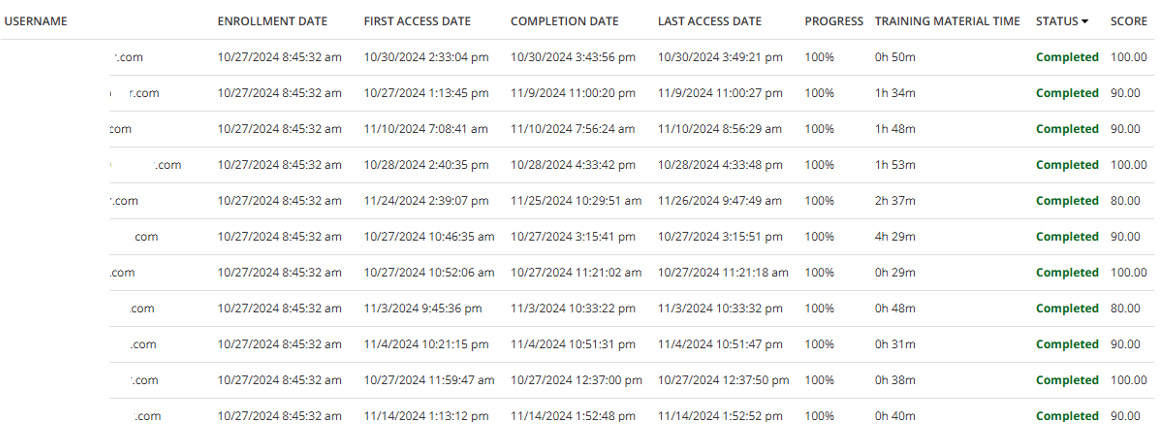Click first access date 10/30/2024 2:33:04 pm
The image size is (1162, 432).
pos(426,57)
